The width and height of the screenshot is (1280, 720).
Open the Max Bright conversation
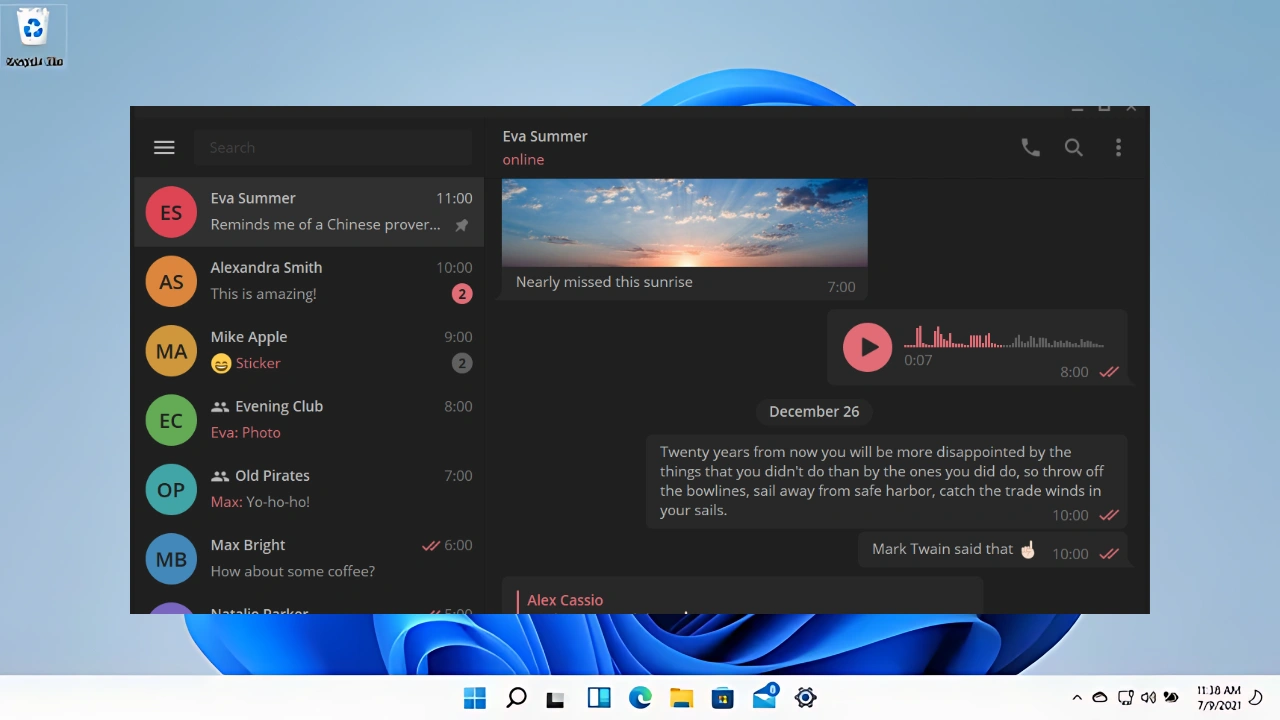[309, 559]
